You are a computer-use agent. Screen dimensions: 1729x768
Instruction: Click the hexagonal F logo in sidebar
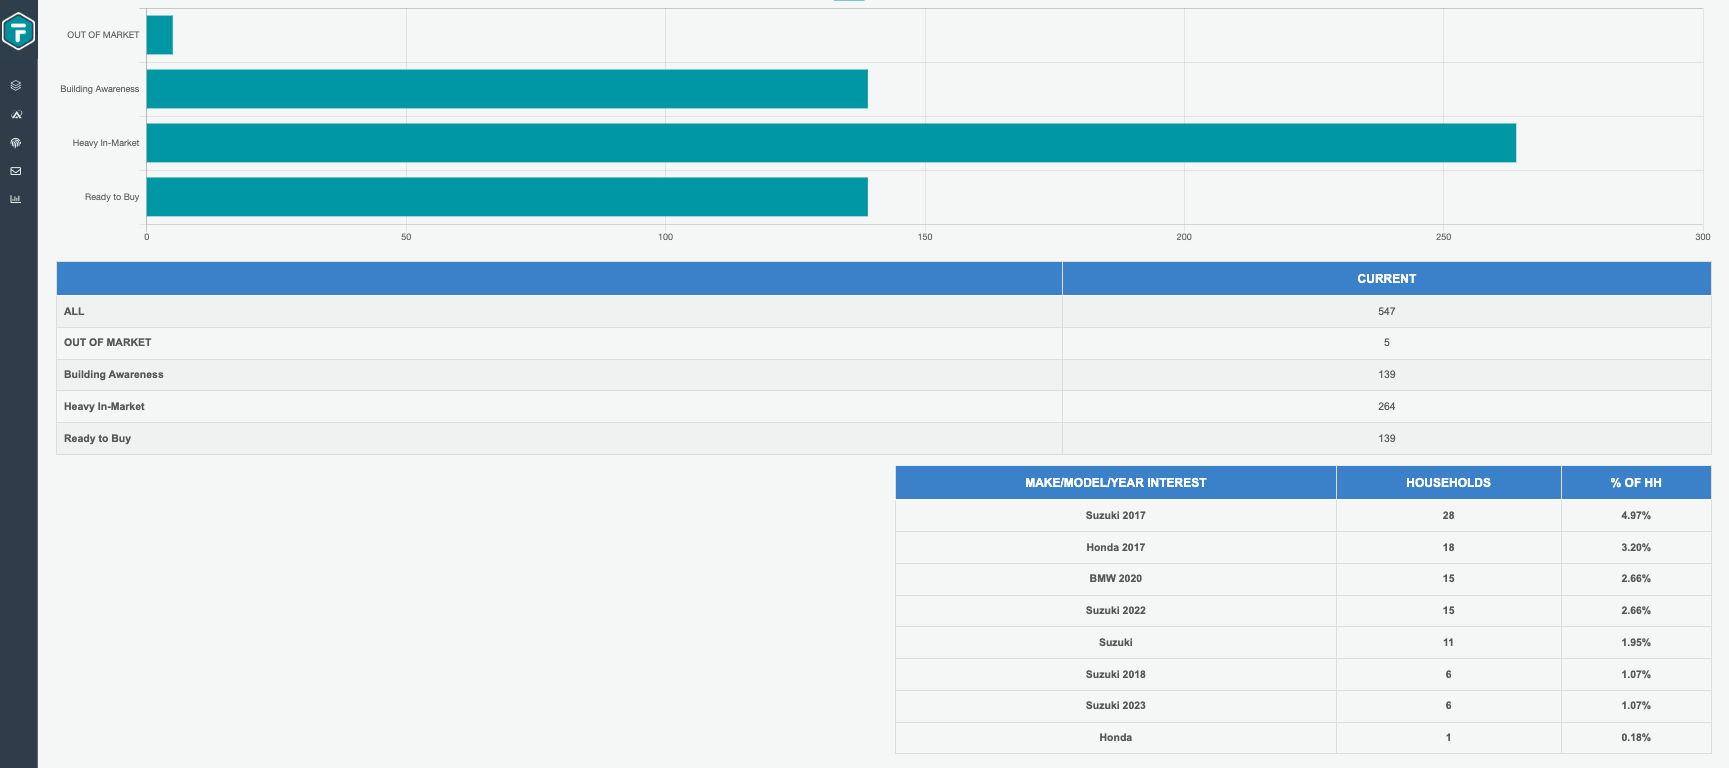(x=18, y=32)
